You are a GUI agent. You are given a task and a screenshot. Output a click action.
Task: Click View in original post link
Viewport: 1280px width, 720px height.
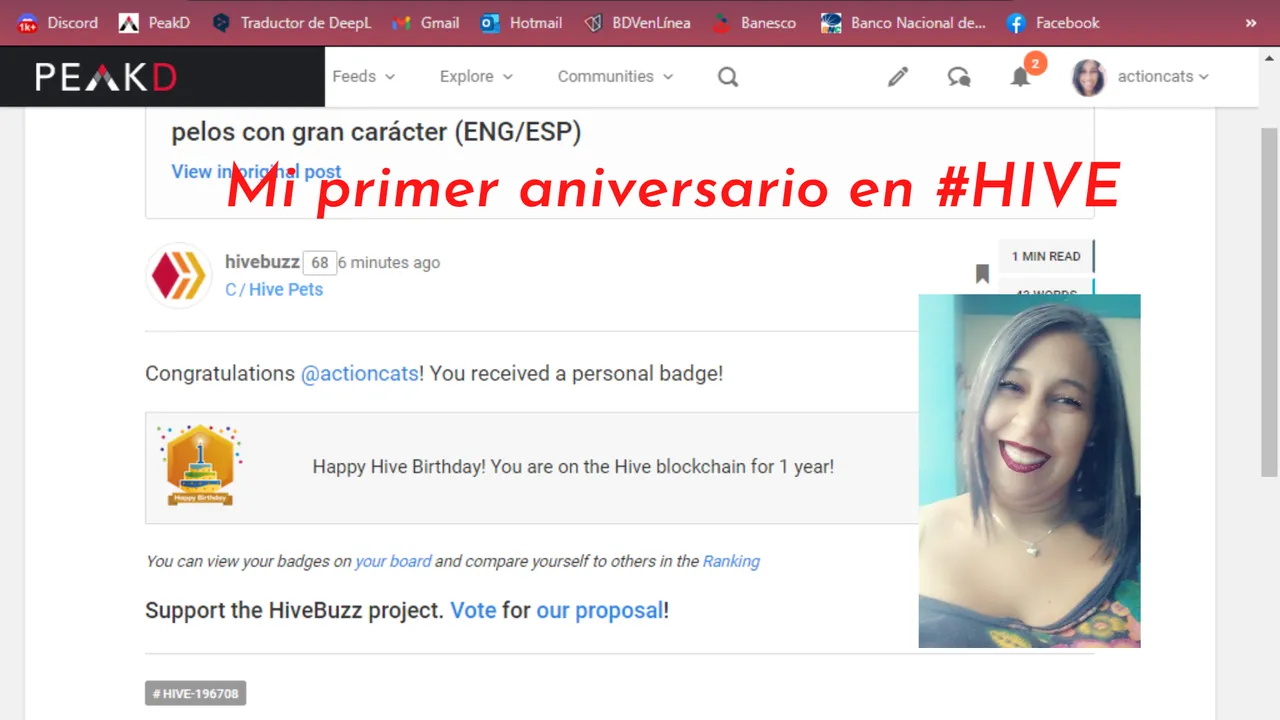click(256, 172)
